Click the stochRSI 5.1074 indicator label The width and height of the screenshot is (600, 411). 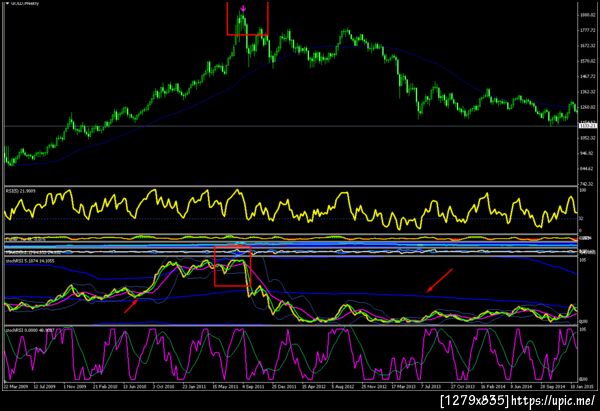tap(30, 261)
